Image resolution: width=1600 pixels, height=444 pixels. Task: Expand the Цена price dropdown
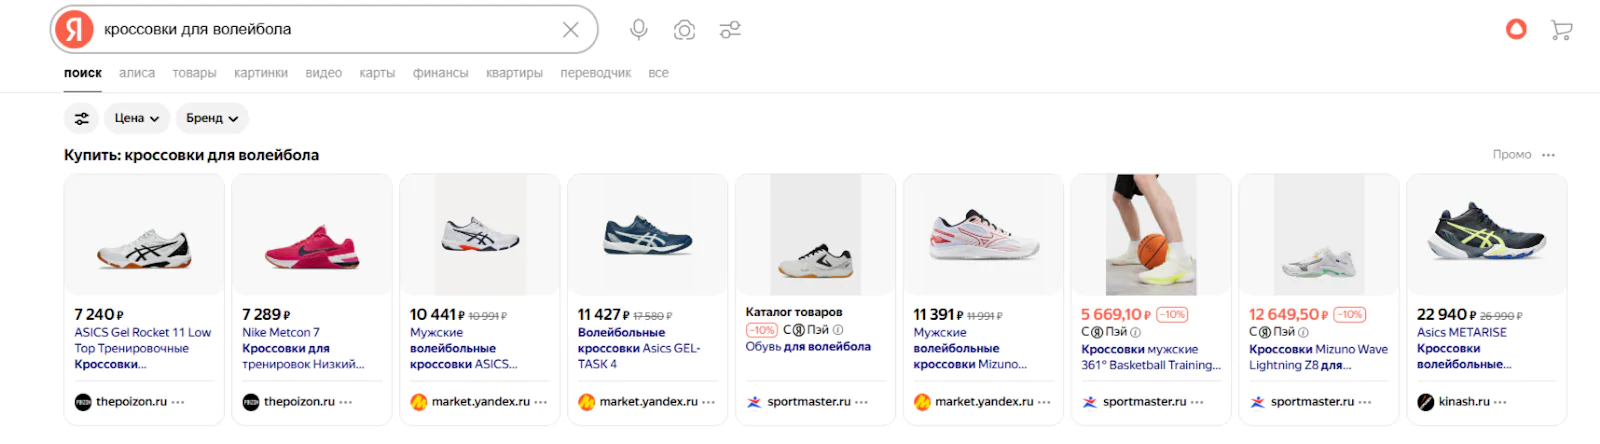pos(137,118)
